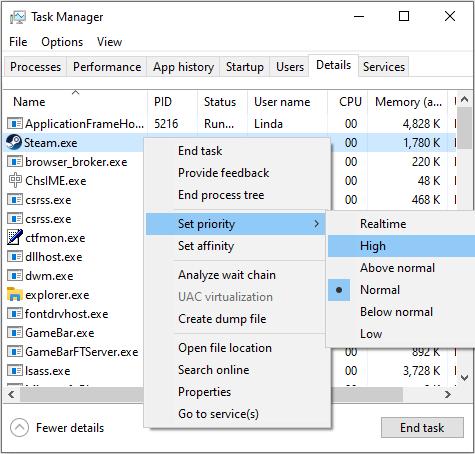
Task: Expand the Set priority submenu arrow
Action: 317,224
